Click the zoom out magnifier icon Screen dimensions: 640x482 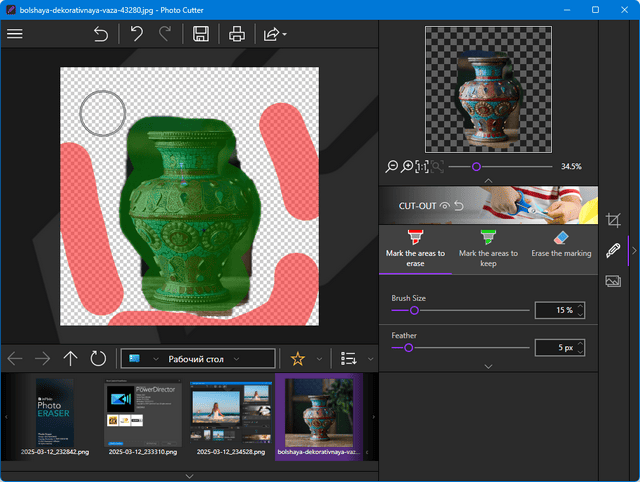click(x=392, y=166)
